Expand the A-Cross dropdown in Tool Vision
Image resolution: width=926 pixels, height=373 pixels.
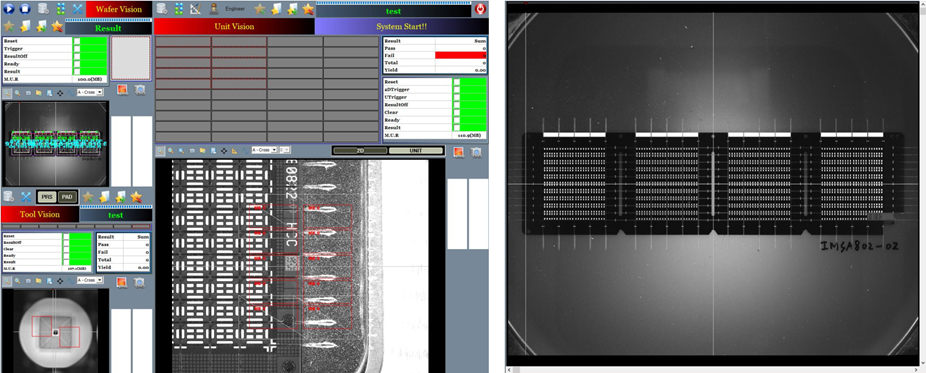click(90, 280)
